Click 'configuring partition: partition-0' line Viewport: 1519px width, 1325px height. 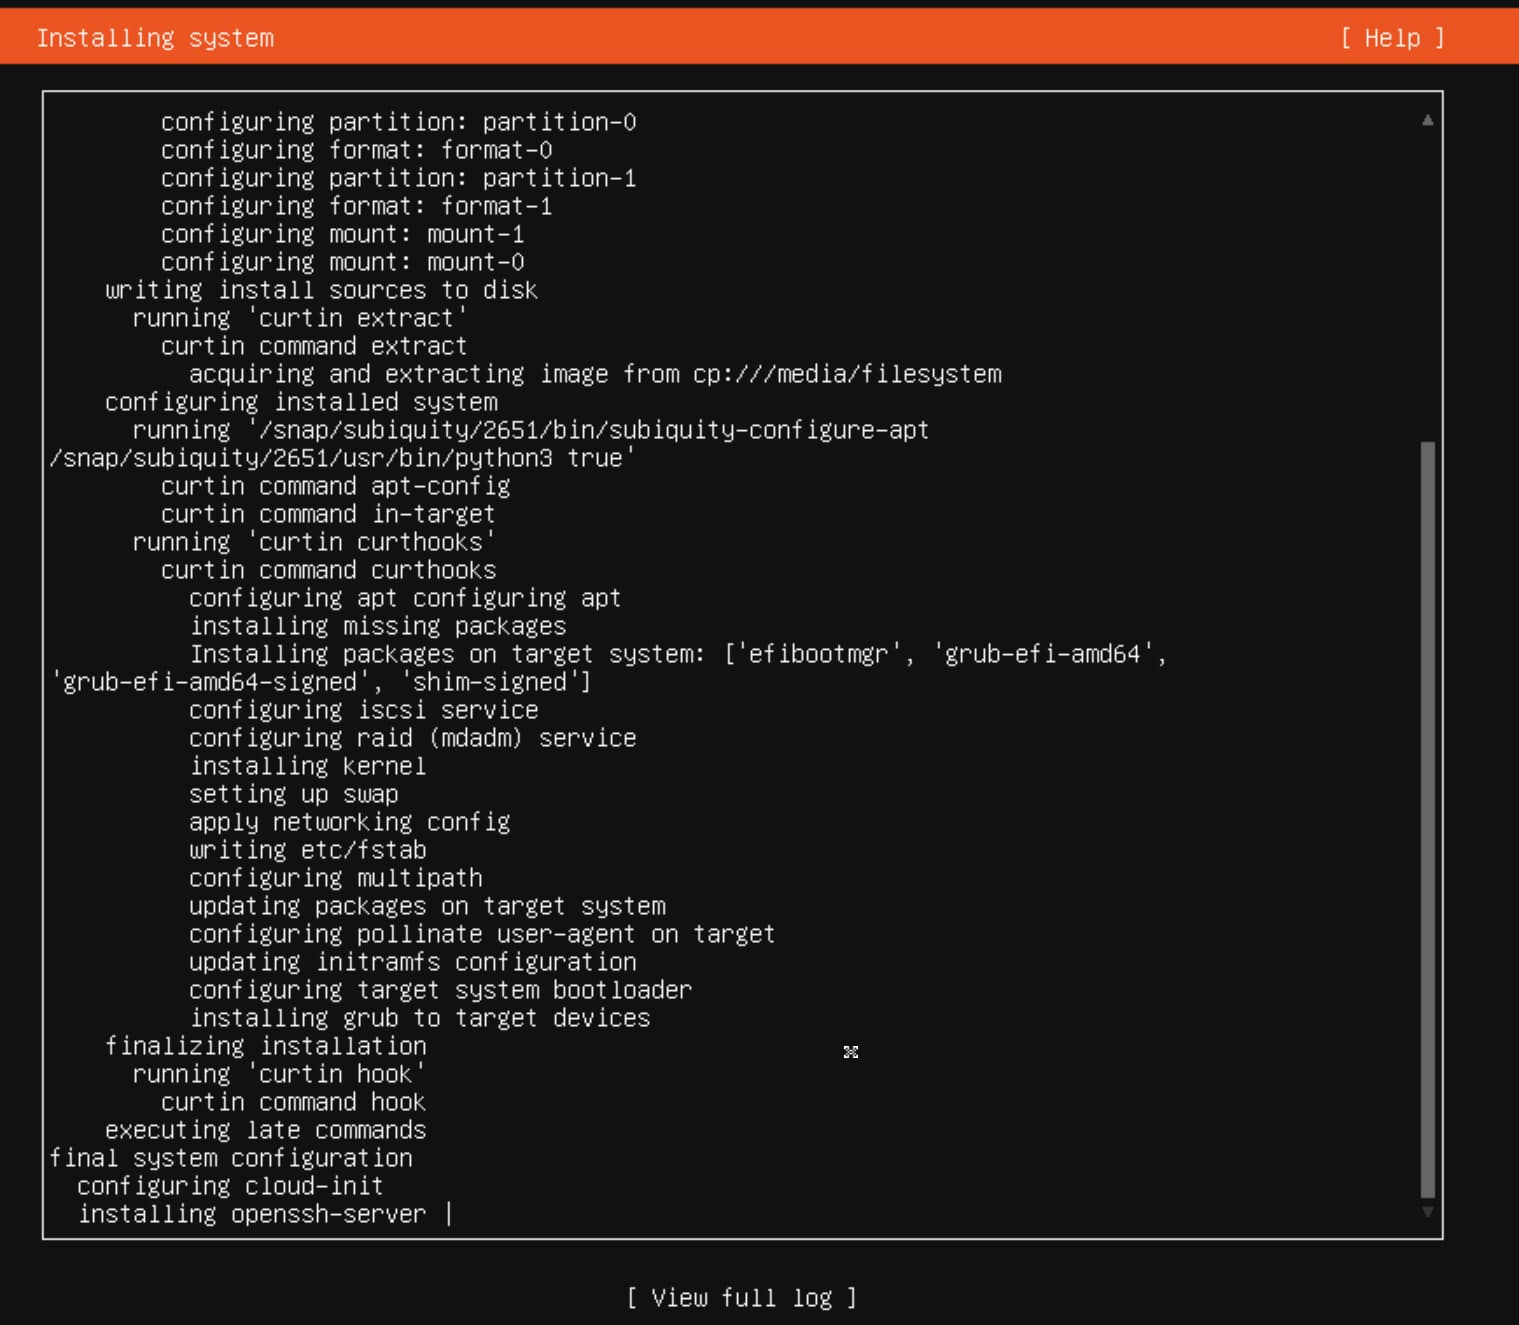(398, 122)
